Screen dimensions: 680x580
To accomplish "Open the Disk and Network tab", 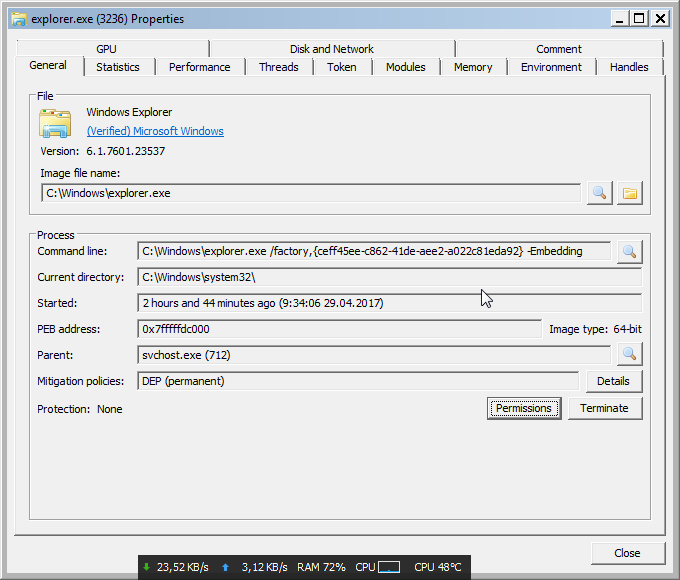I will pos(332,49).
